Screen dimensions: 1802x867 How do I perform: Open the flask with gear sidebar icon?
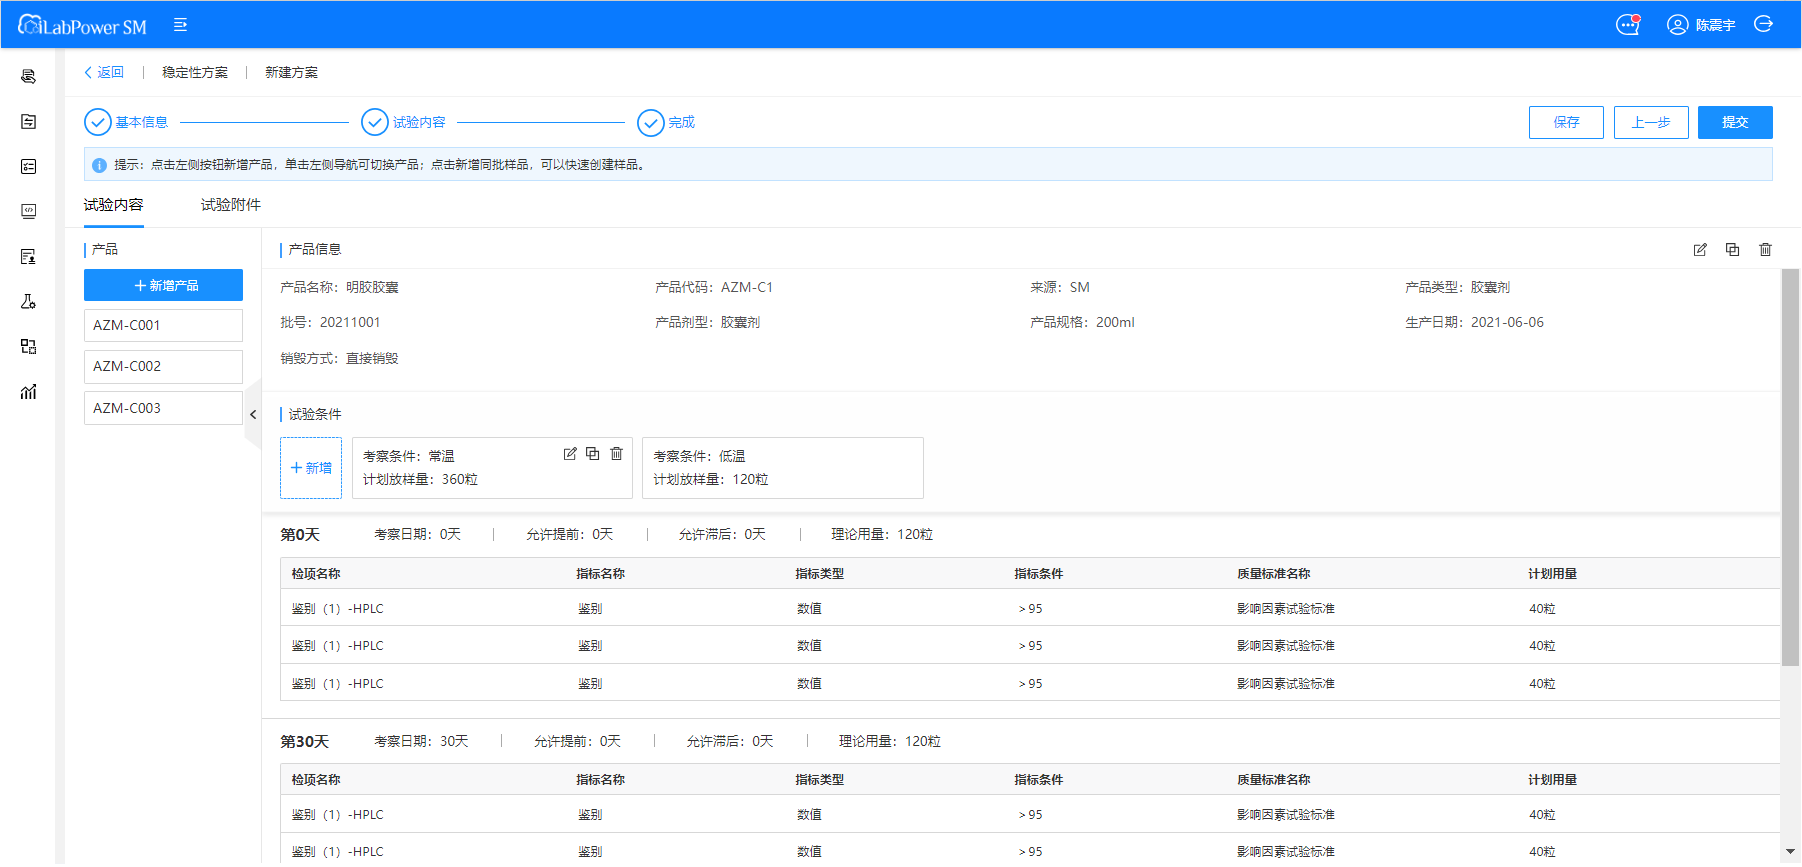pos(28,301)
